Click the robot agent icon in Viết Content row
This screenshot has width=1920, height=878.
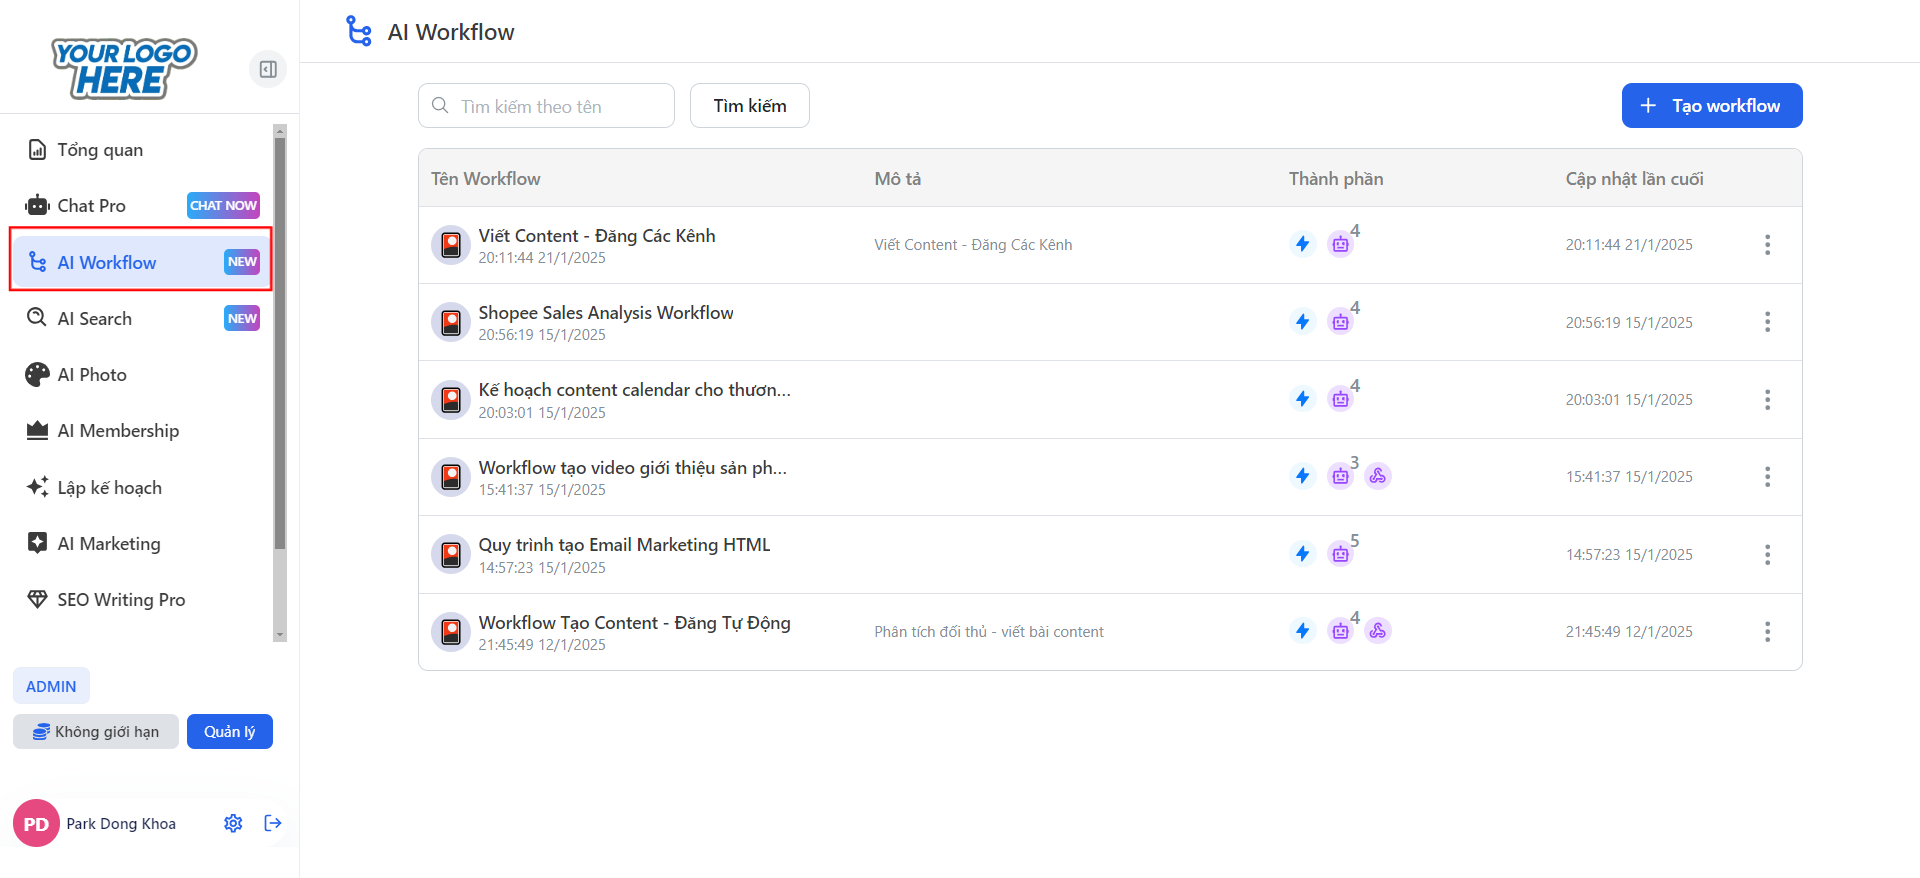(x=1340, y=244)
